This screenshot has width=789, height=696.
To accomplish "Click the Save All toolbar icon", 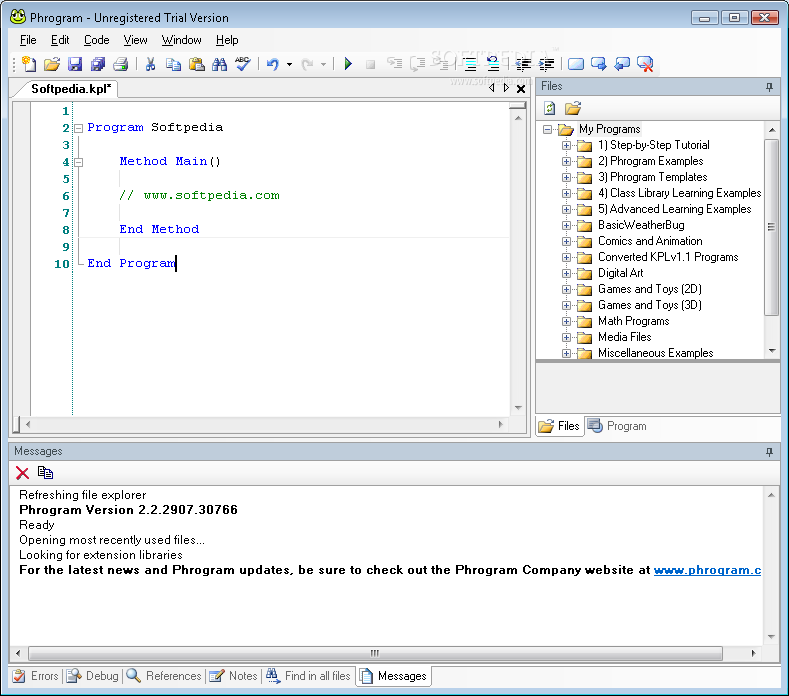I will coord(98,64).
